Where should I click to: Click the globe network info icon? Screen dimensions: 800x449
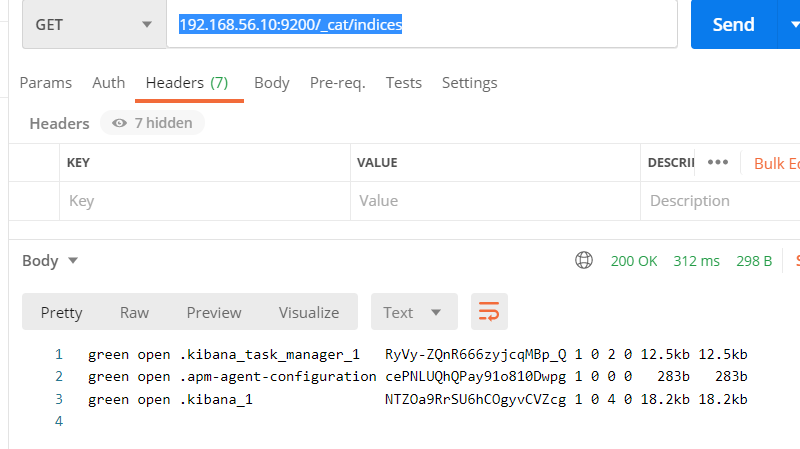584,260
